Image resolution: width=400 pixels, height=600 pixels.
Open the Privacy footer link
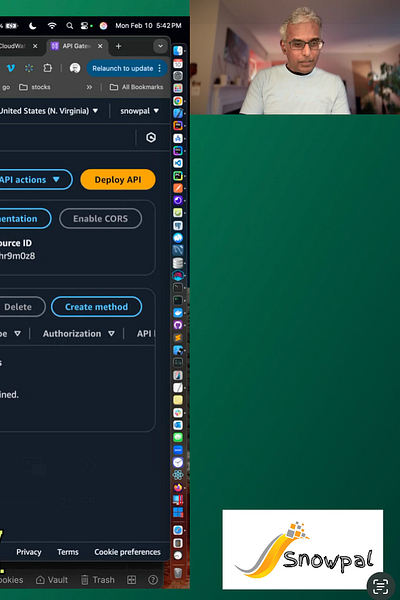click(x=29, y=552)
